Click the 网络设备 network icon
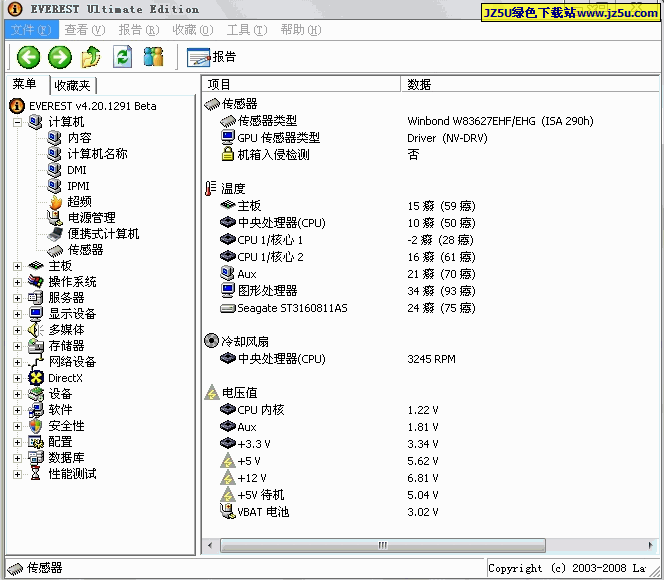 coord(36,362)
